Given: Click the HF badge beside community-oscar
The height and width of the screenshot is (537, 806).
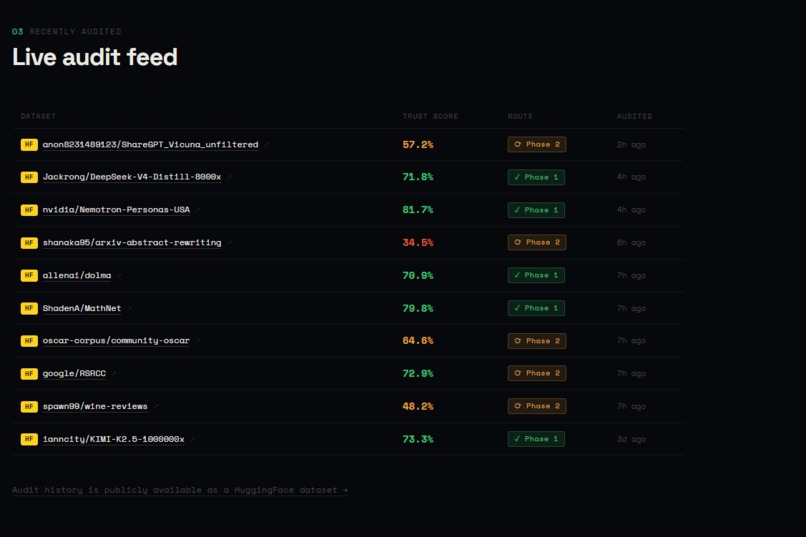Looking at the screenshot, I should click(29, 341).
